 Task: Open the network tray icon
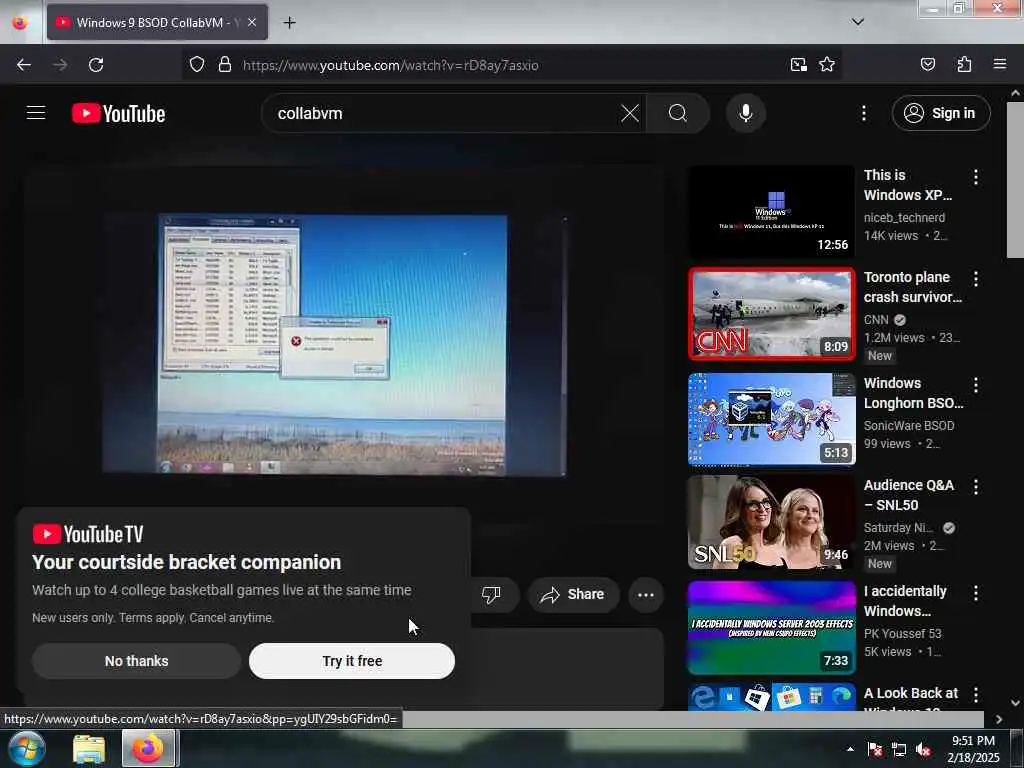click(x=899, y=749)
